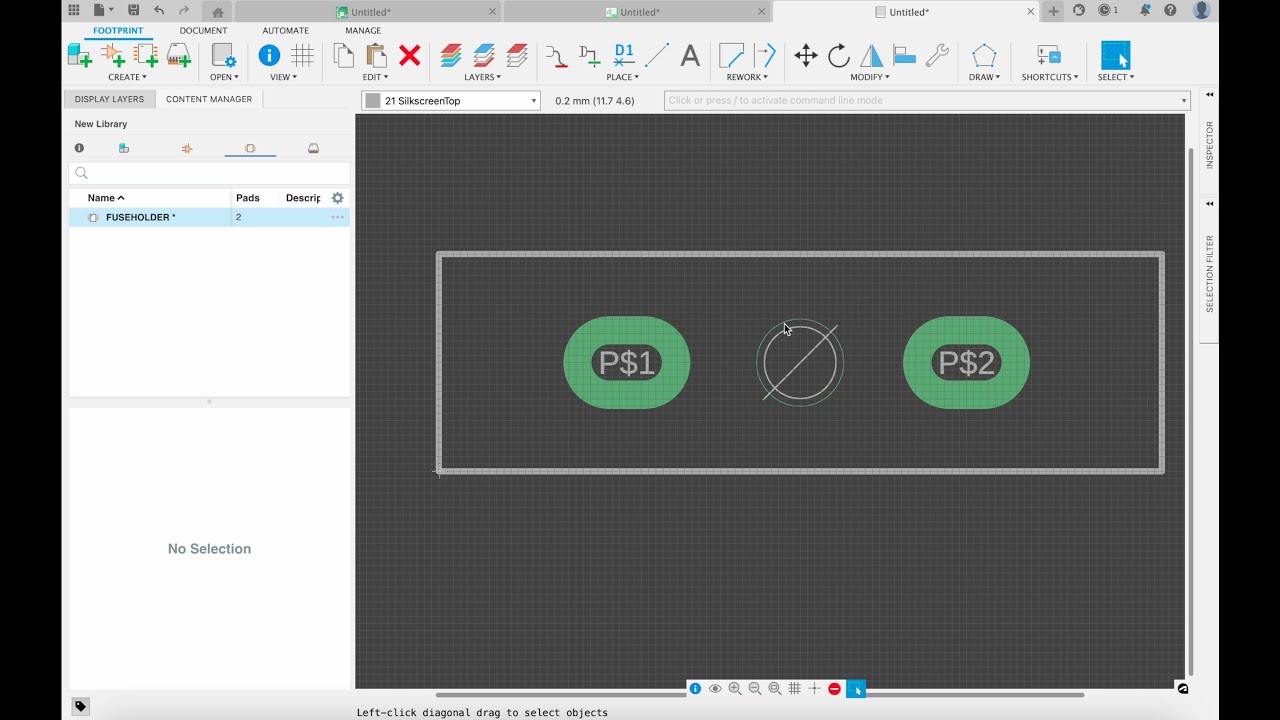
Task: Click the red-top layer stack icon
Action: coord(517,56)
